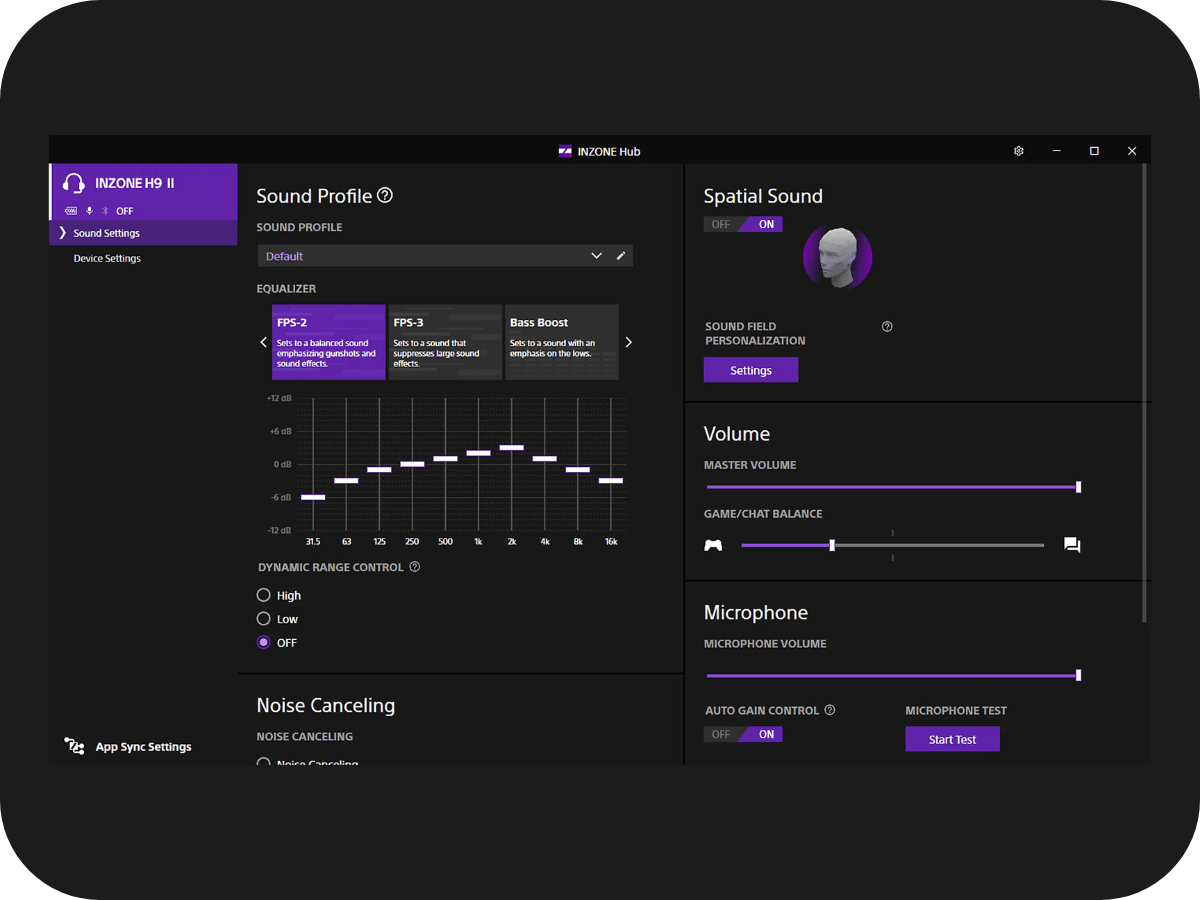
Task: Select Low dynamic range control
Action: click(x=264, y=619)
